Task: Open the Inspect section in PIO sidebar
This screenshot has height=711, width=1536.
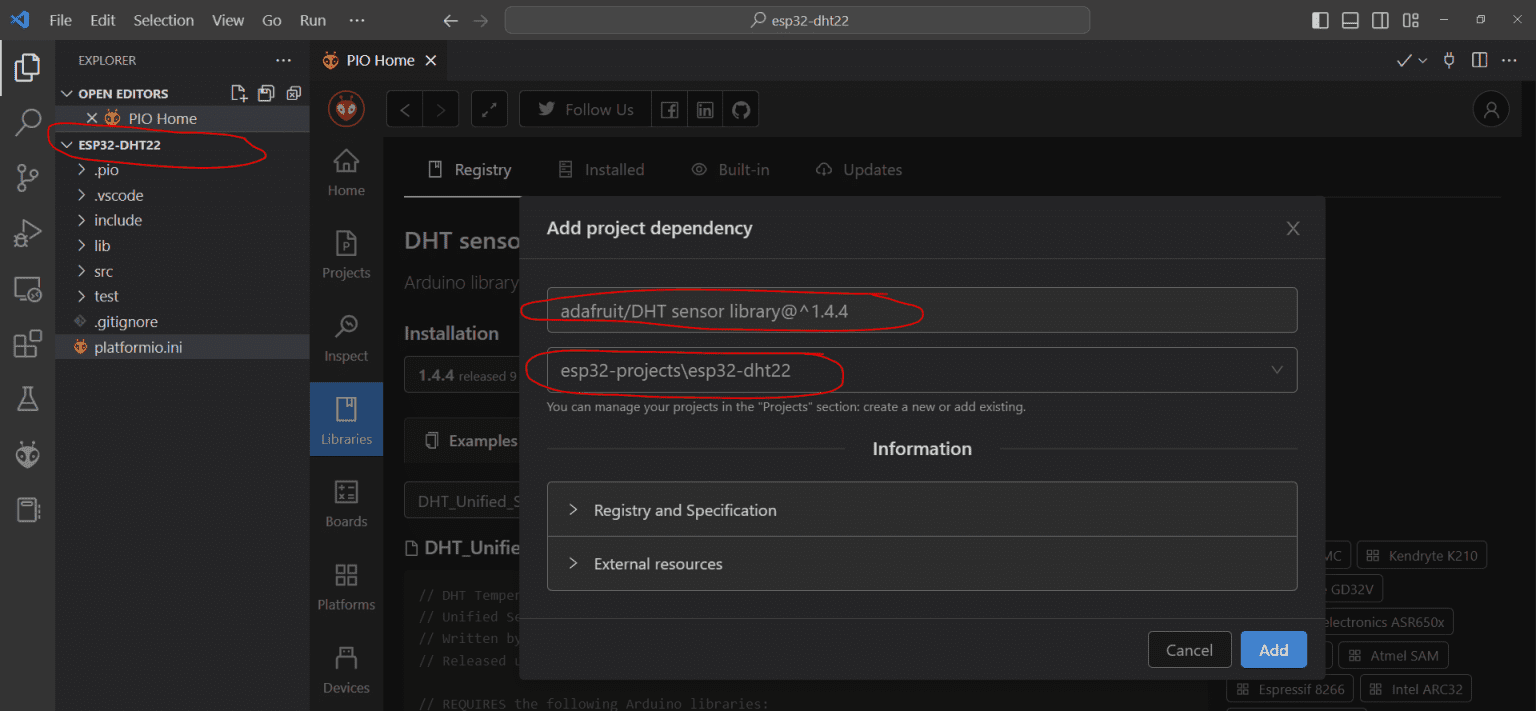Action: (x=346, y=338)
